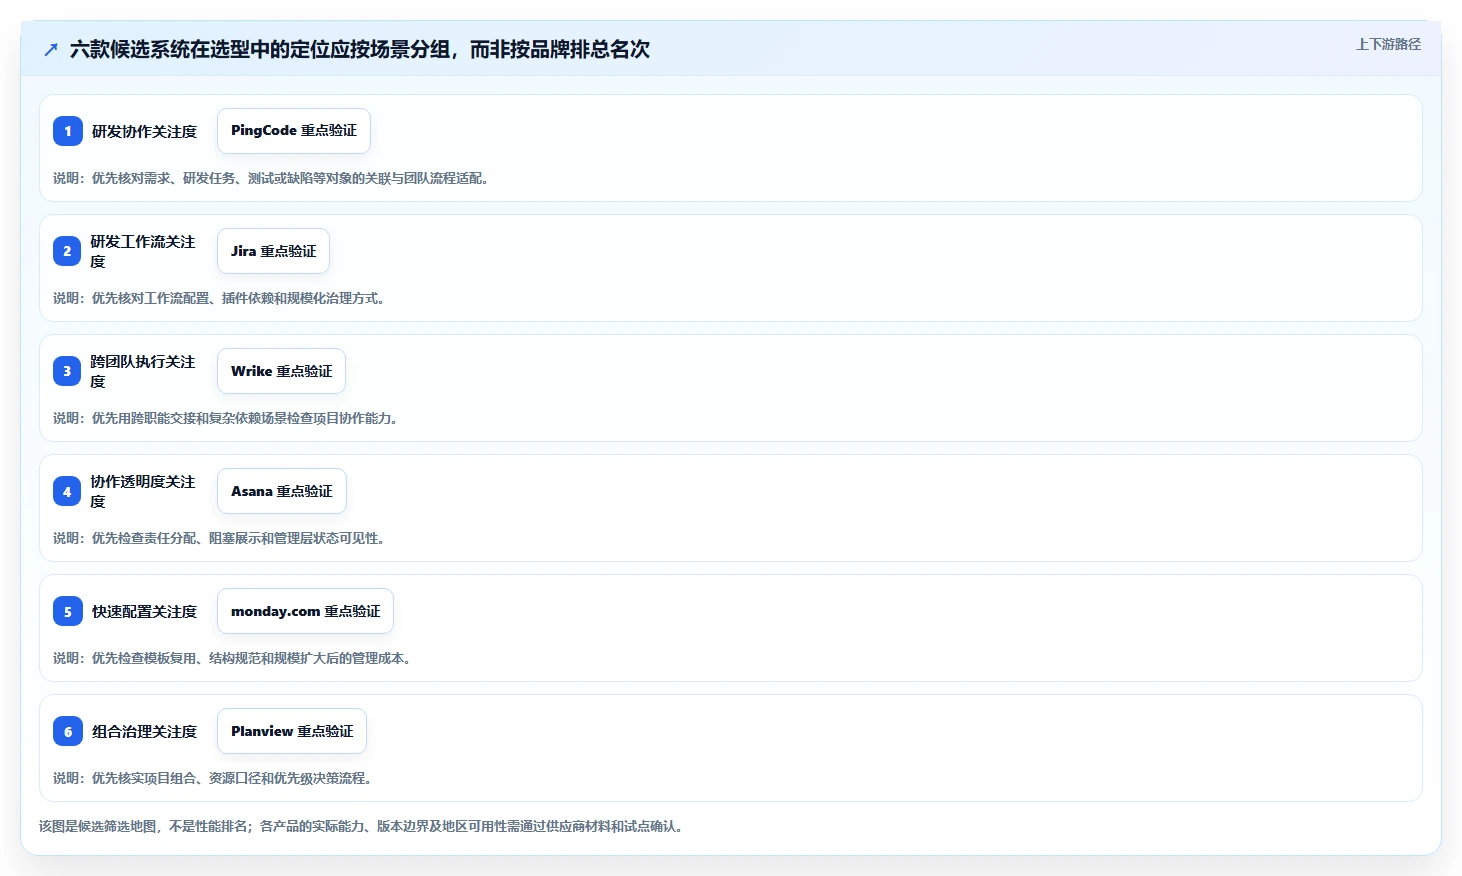Click the arrow icon beside the title
The height and width of the screenshot is (876, 1462).
(x=51, y=49)
